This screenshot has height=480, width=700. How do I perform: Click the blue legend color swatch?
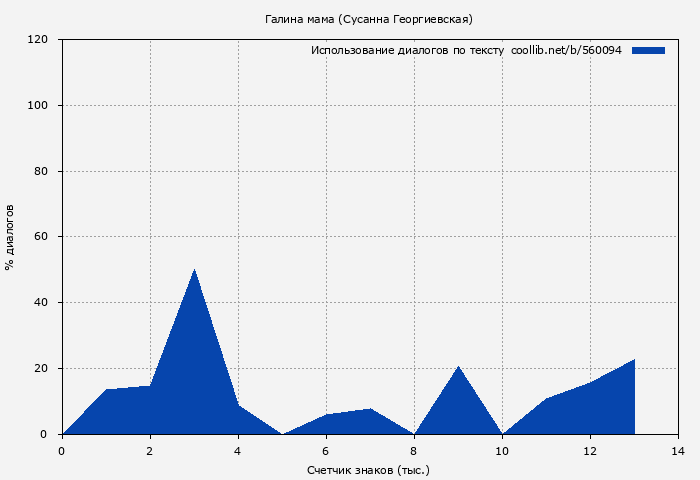coord(648,50)
